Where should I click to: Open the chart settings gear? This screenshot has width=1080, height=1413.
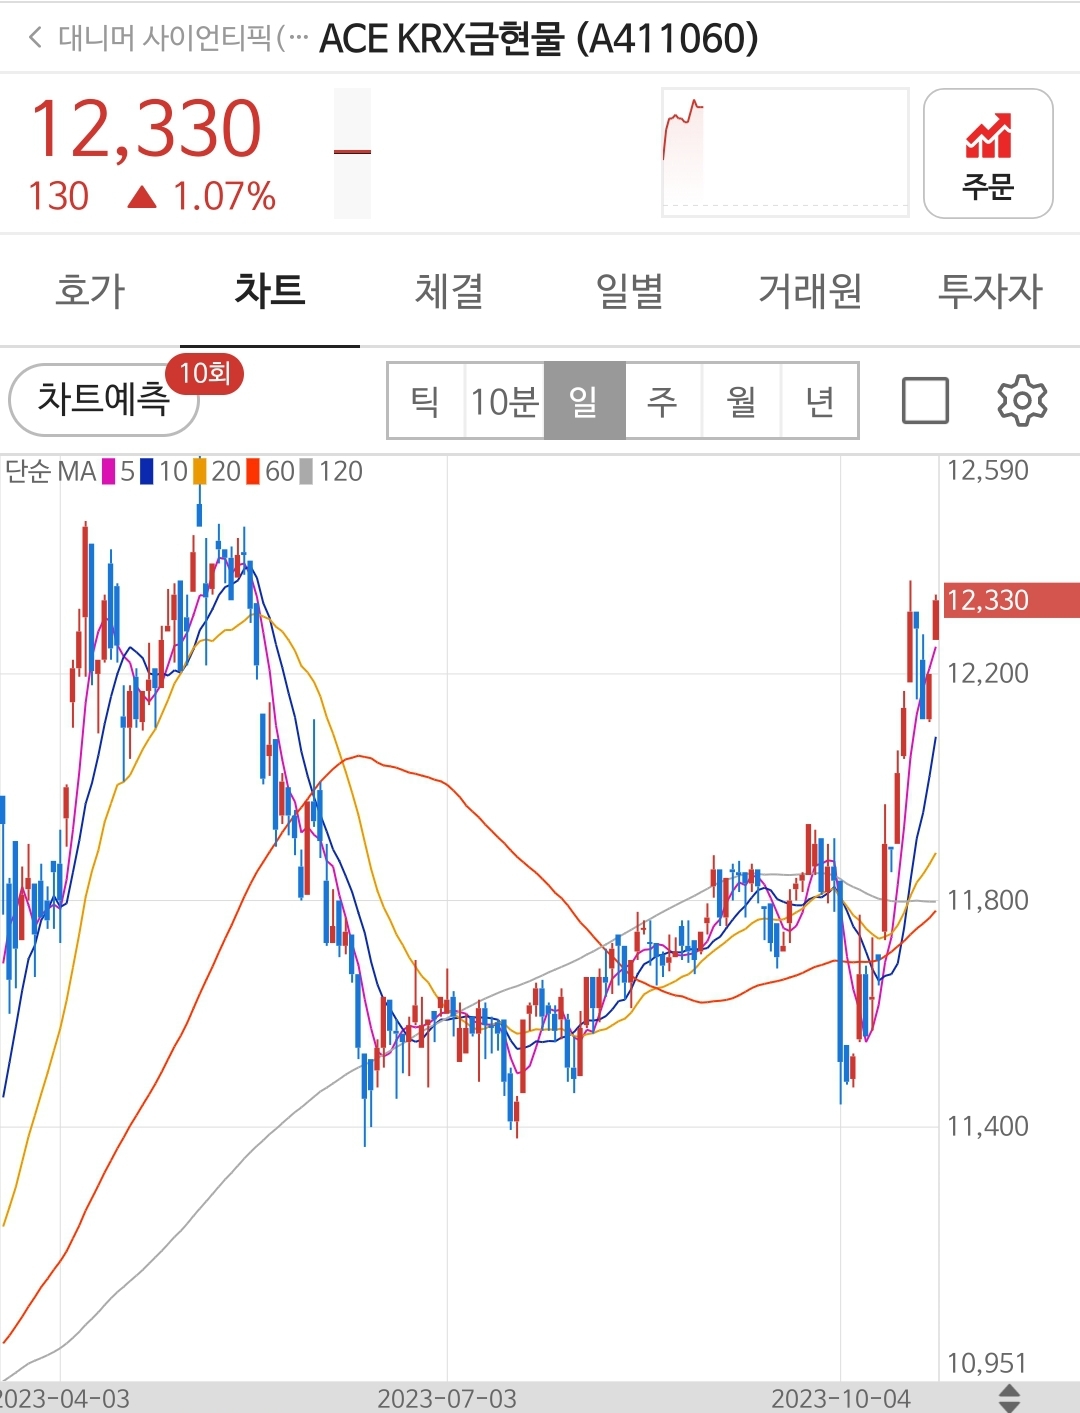(x=1022, y=401)
